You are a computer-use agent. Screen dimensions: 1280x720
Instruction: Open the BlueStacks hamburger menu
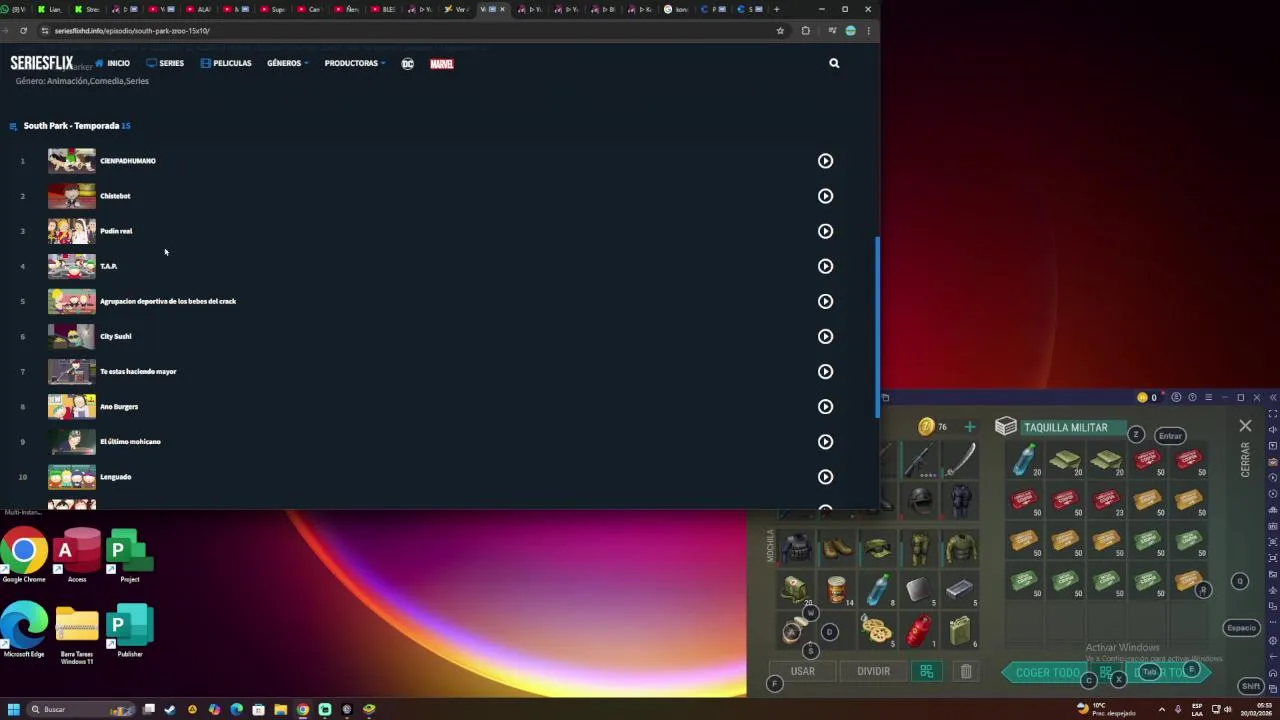pyautogui.click(x=1208, y=398)
